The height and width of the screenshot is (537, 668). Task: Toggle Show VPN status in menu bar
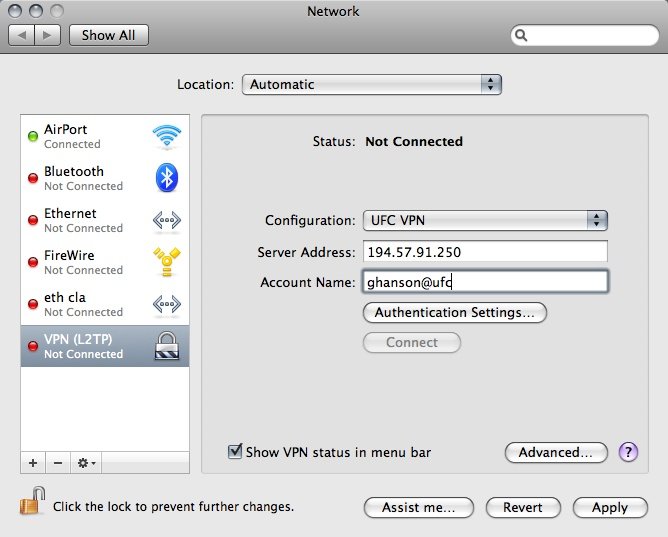pos(236,452)
